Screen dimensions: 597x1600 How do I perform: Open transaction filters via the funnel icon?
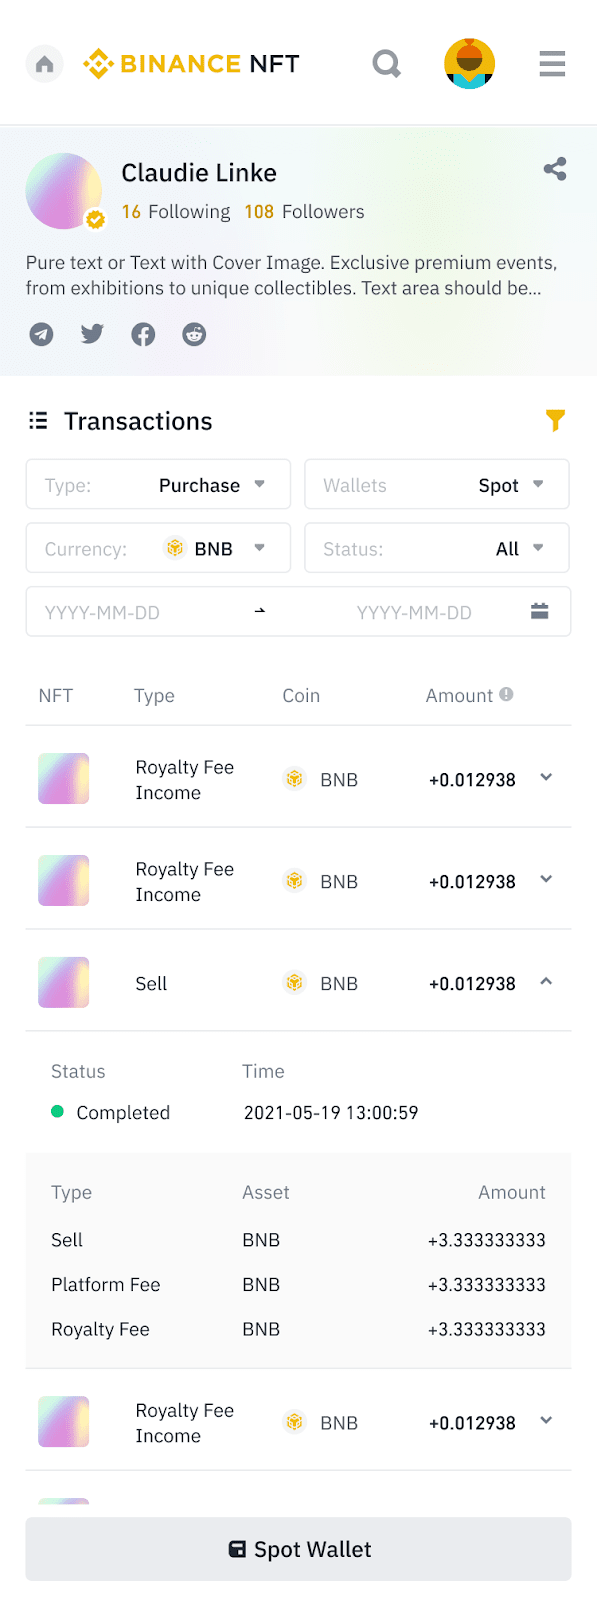tap(556, 421)
